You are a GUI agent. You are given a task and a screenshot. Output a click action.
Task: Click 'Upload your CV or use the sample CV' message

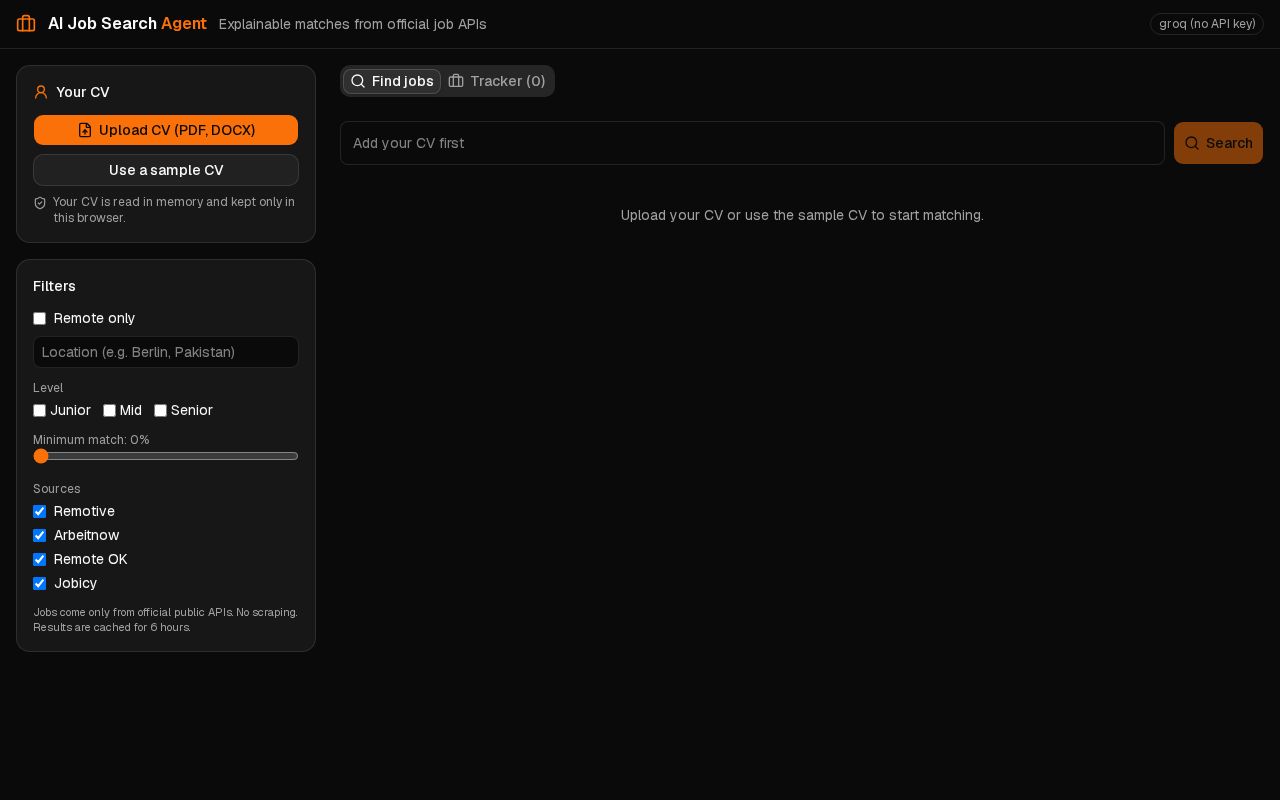802,215
